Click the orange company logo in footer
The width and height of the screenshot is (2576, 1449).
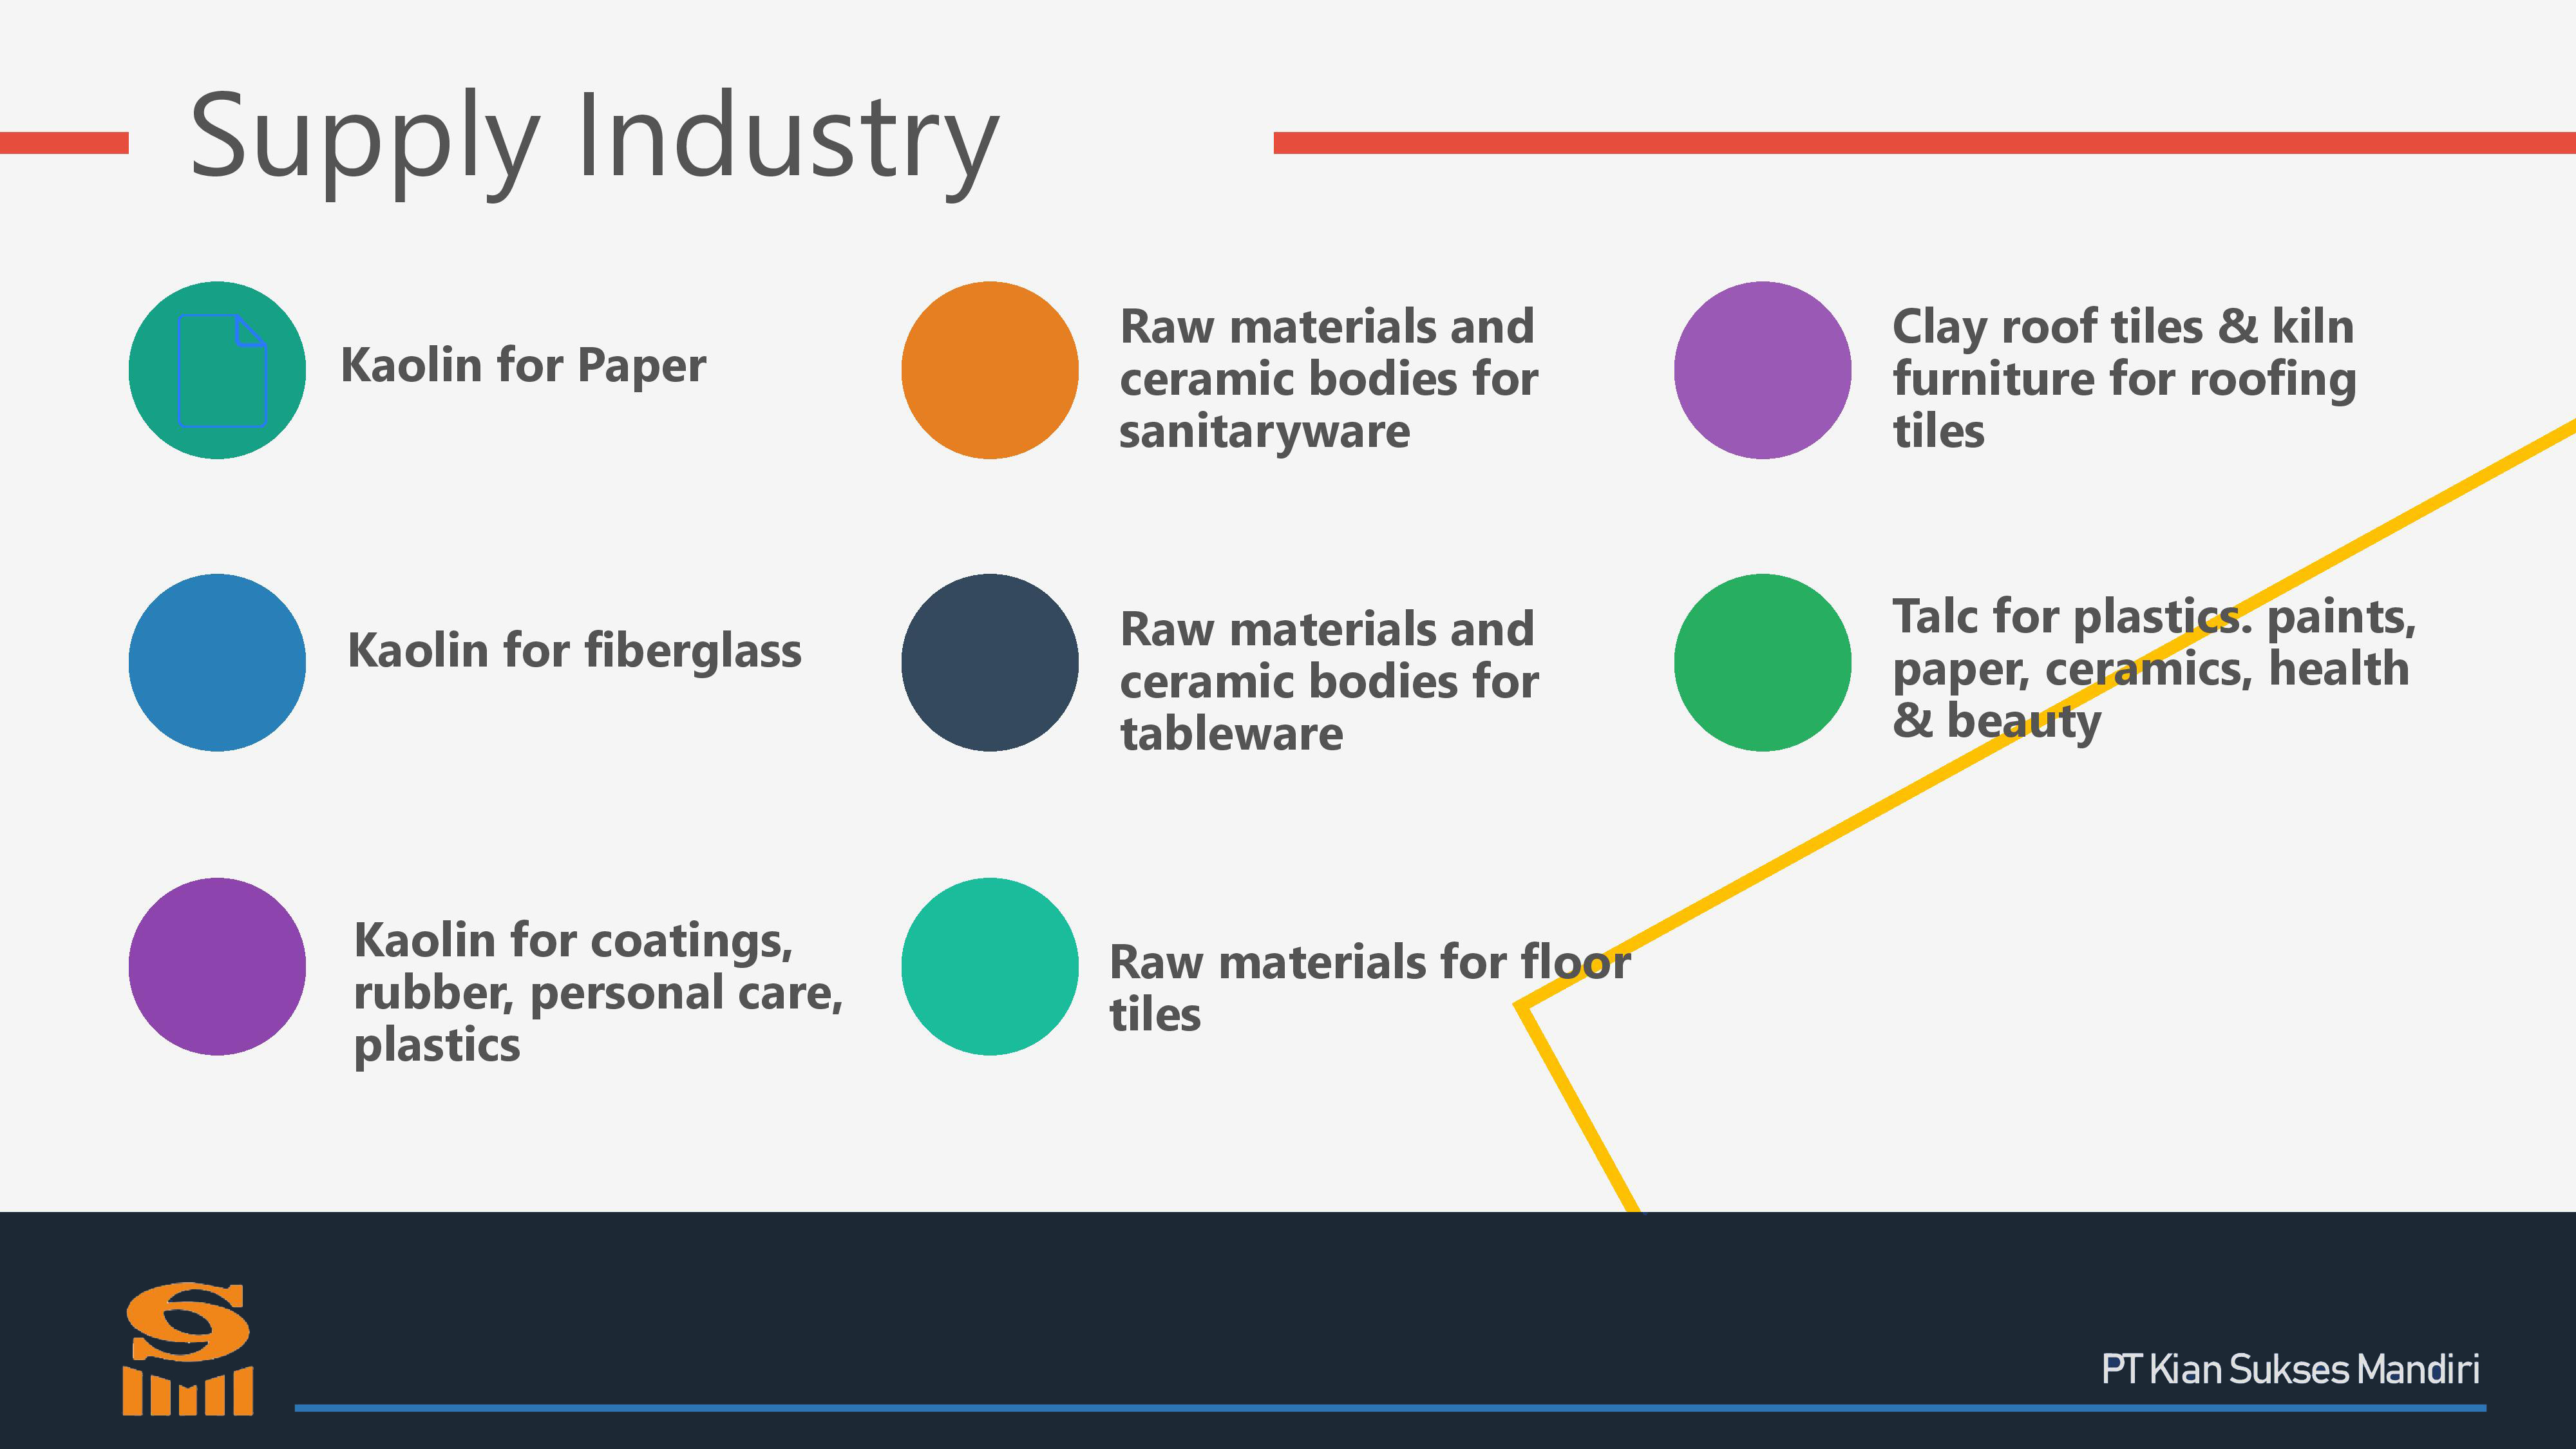click(x=188, y=1348)
